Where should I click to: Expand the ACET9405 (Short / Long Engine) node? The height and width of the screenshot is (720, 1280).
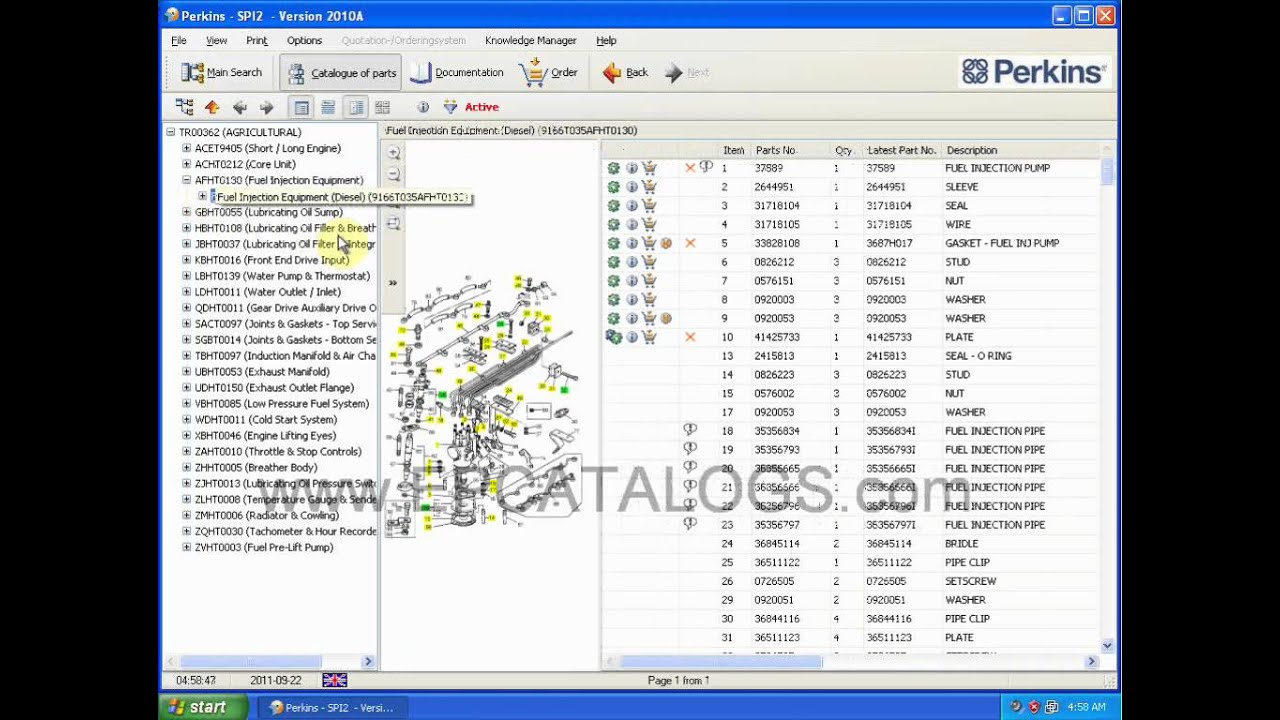(x=186, y=148)
